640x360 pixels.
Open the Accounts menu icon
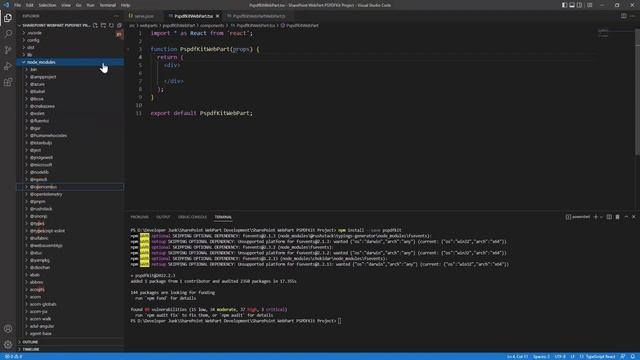click(x=8, y=329)
